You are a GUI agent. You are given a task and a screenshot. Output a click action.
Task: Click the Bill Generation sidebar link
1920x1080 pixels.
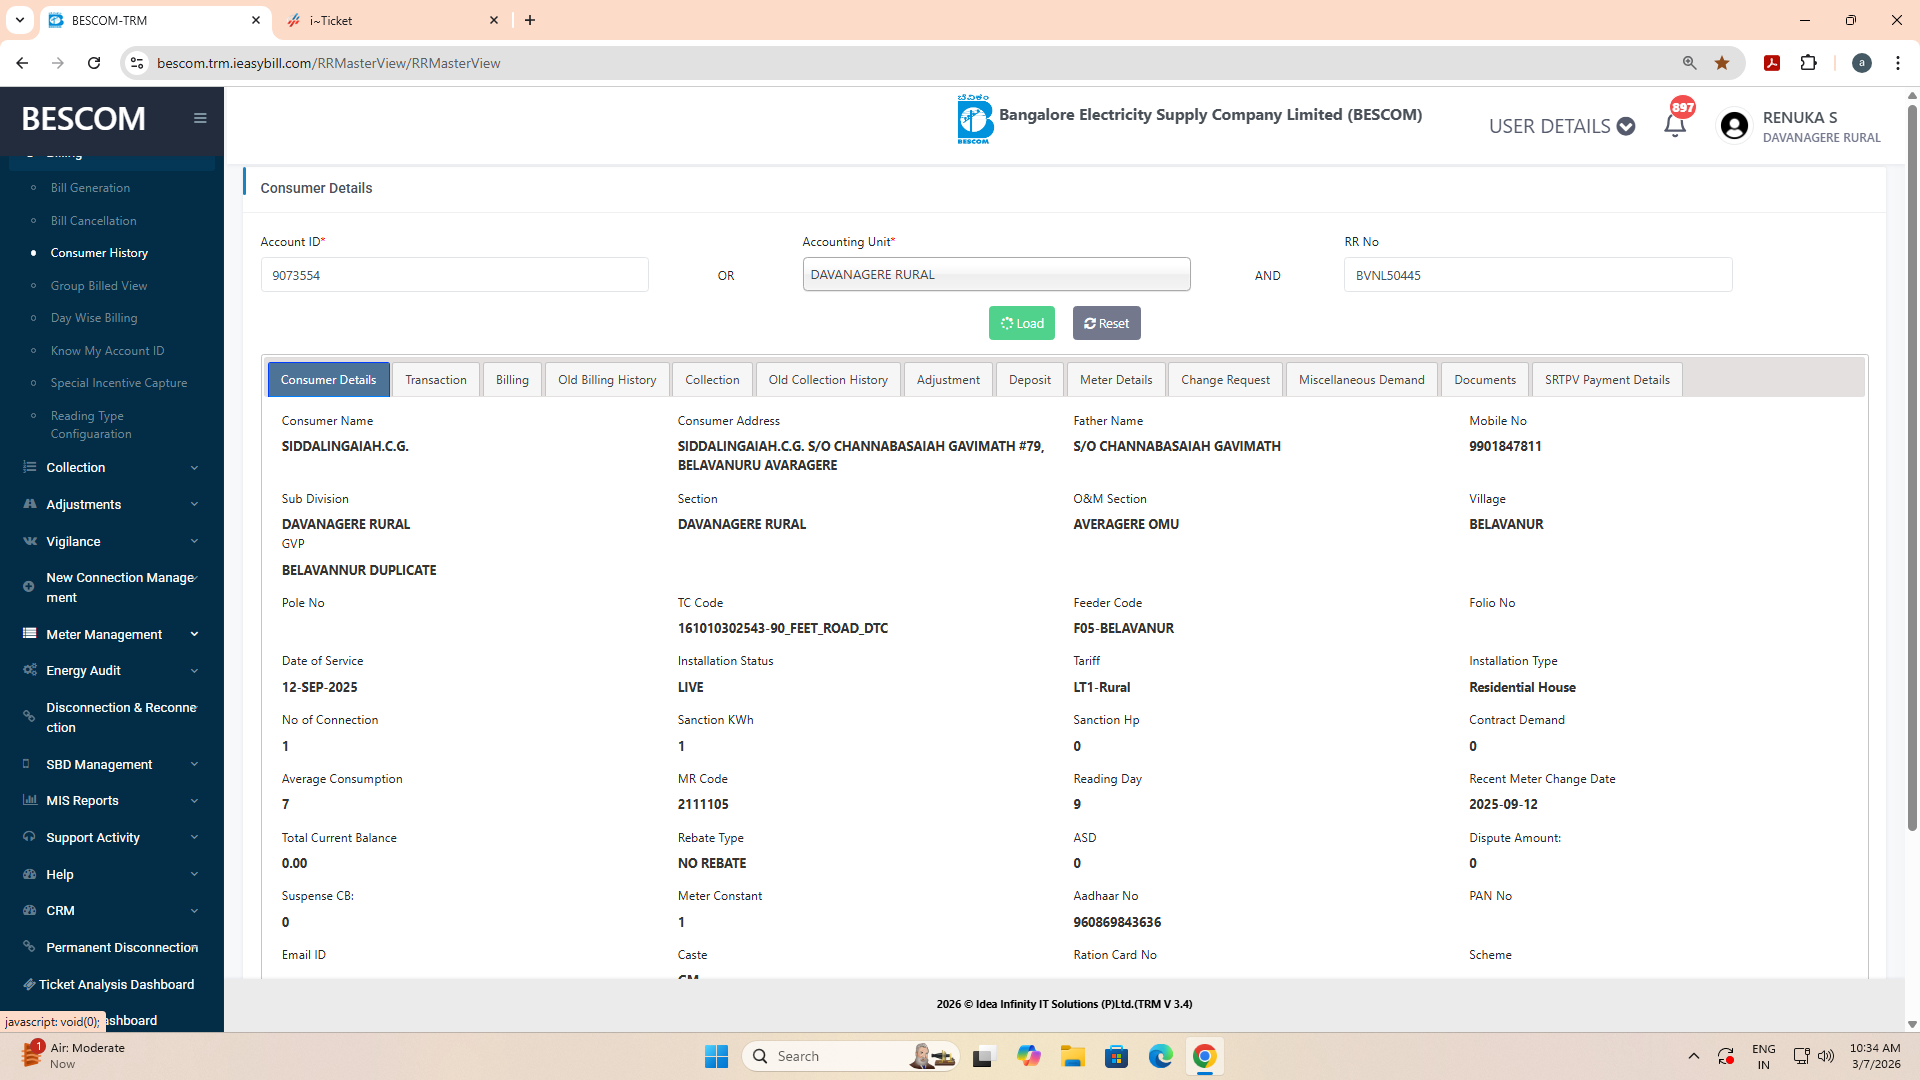tap(90, 188)
